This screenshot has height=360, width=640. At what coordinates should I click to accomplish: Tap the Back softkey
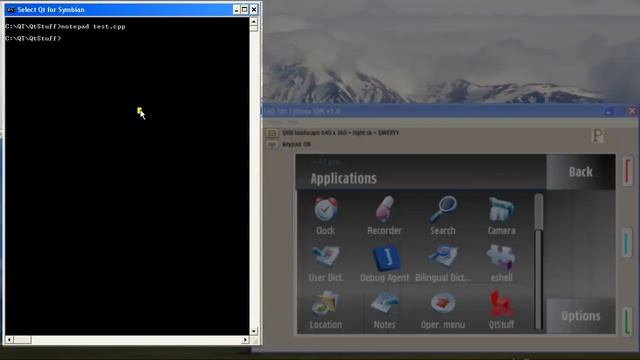[581, 172]
